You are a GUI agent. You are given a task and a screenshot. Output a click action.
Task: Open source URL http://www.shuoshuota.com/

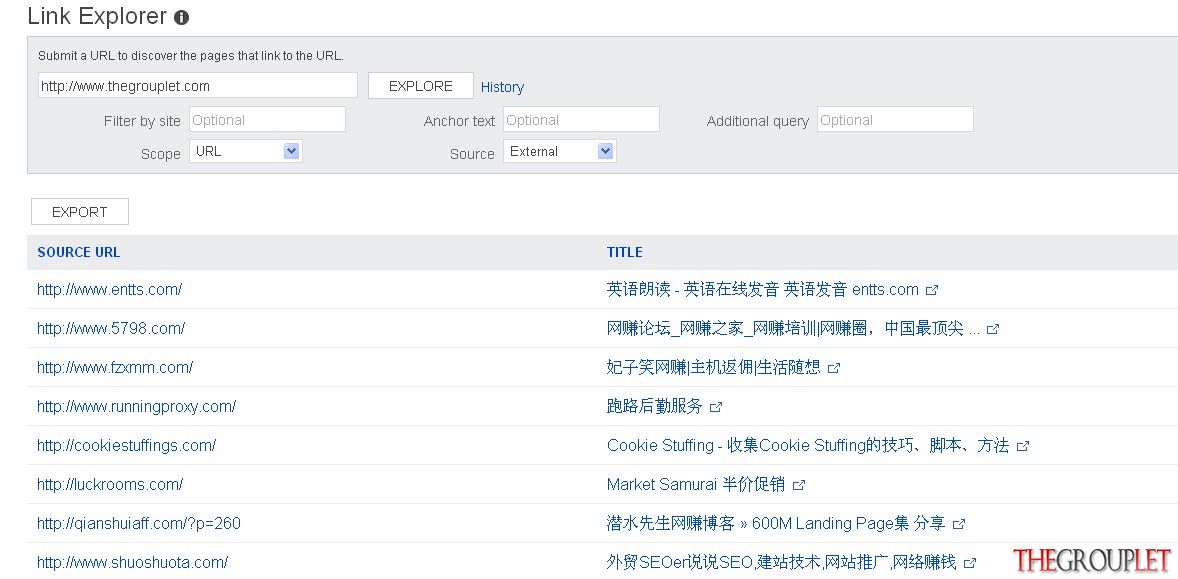[x=132, y=562]
